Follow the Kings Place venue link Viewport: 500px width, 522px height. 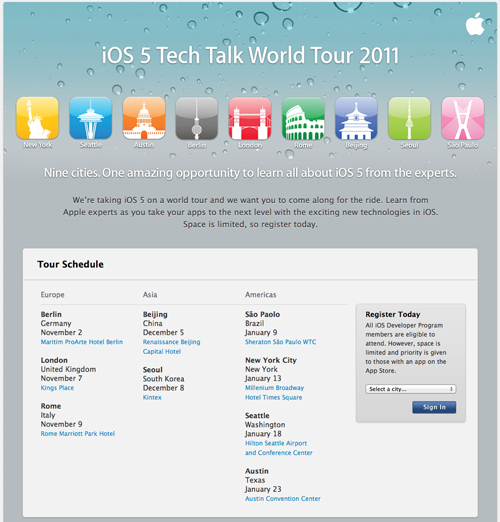pyautogui.click(x=57, y=388)
